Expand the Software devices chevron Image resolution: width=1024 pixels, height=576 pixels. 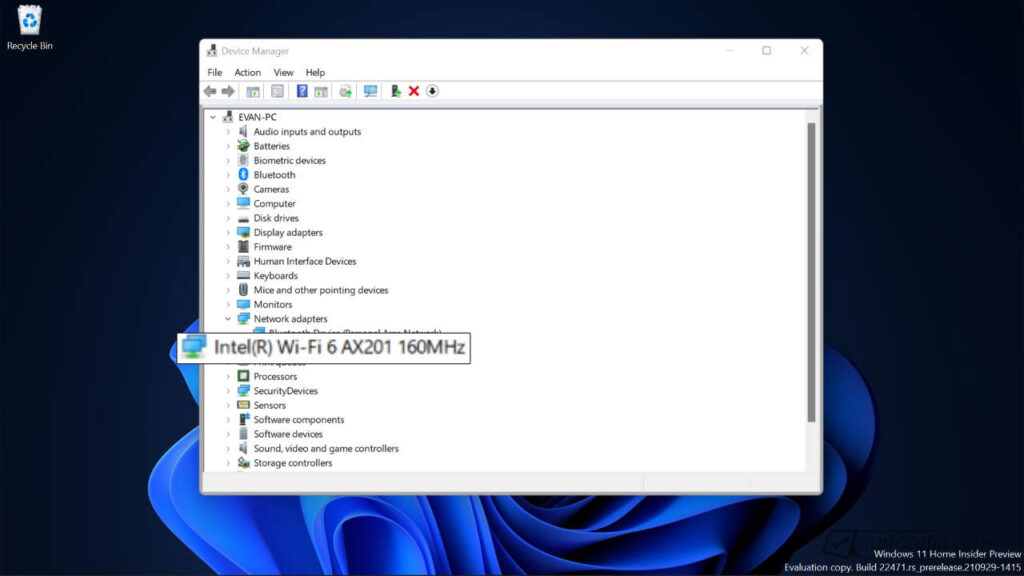pos(228,434)
